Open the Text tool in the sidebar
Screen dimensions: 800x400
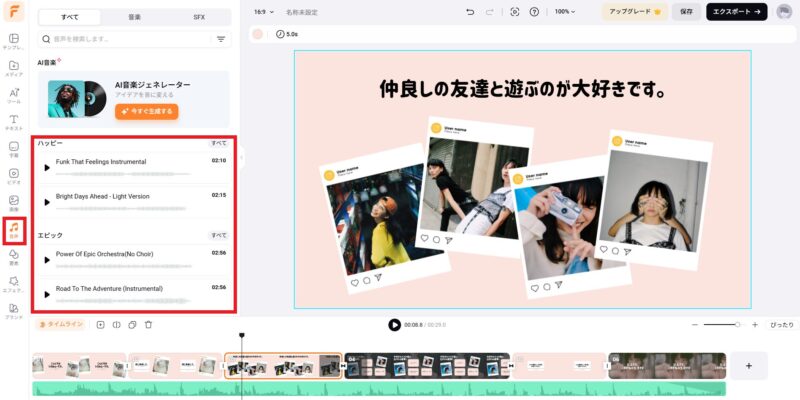[x=15, y=122]
